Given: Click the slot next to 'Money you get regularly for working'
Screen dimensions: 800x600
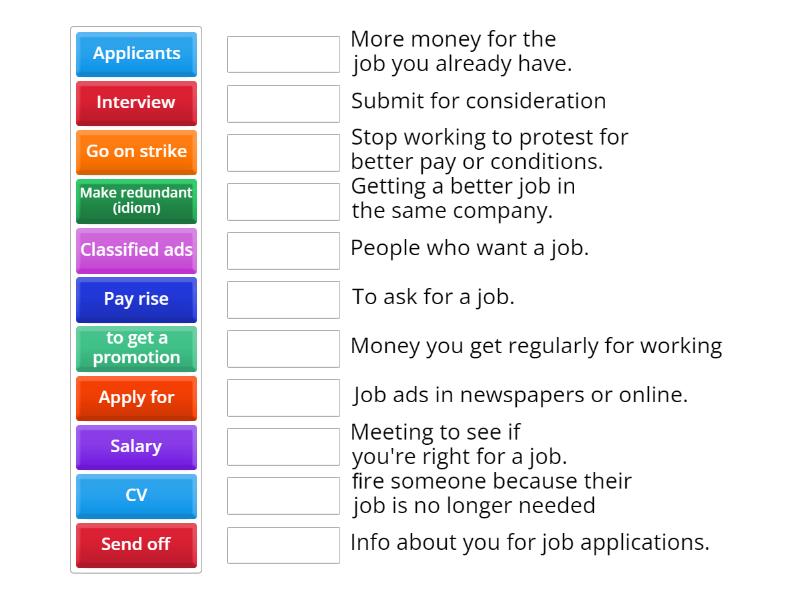Looking at the screenshot, I should tap(283, 349).
